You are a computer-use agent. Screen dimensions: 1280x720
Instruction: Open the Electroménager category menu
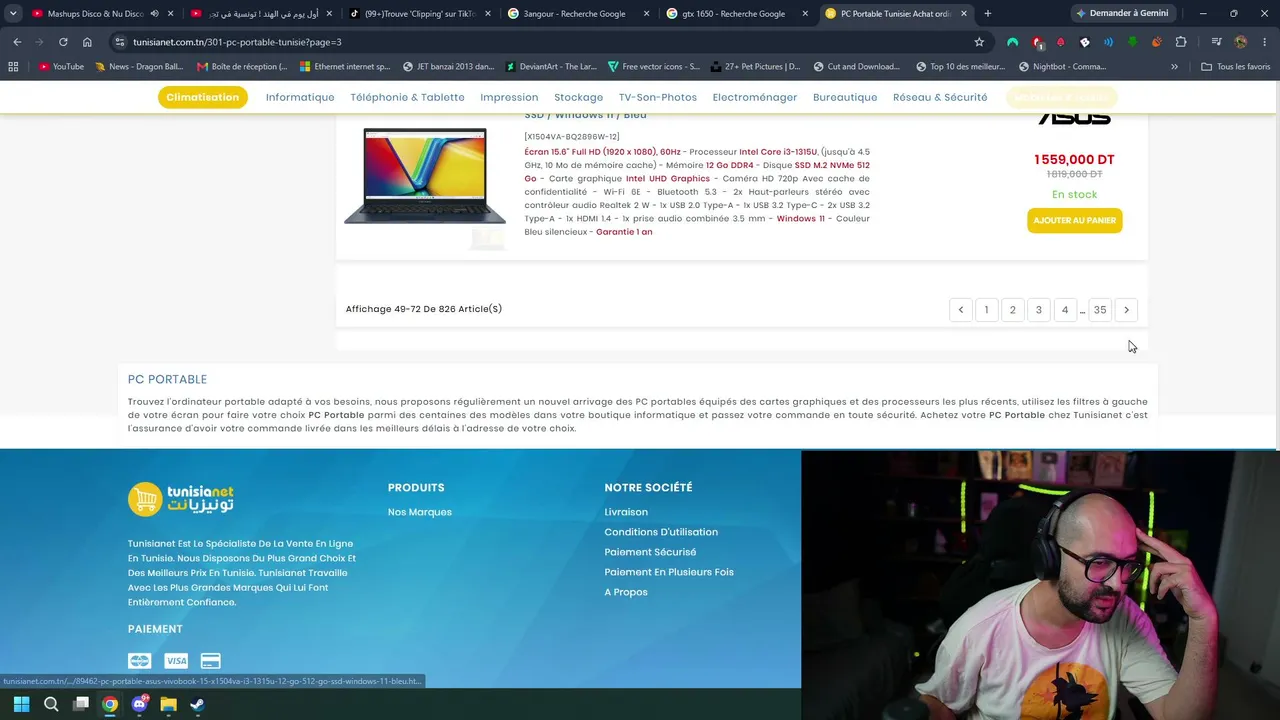point(755,97)
